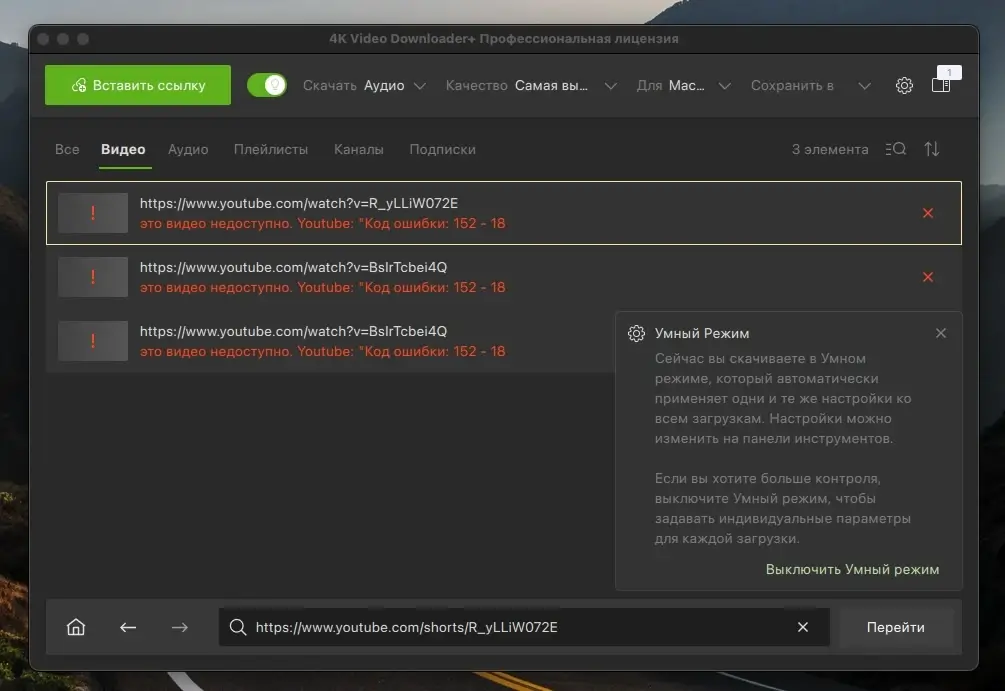Click the green Вставить ссылку button
Screen dimensions: 1005x691
pos(138,85)
